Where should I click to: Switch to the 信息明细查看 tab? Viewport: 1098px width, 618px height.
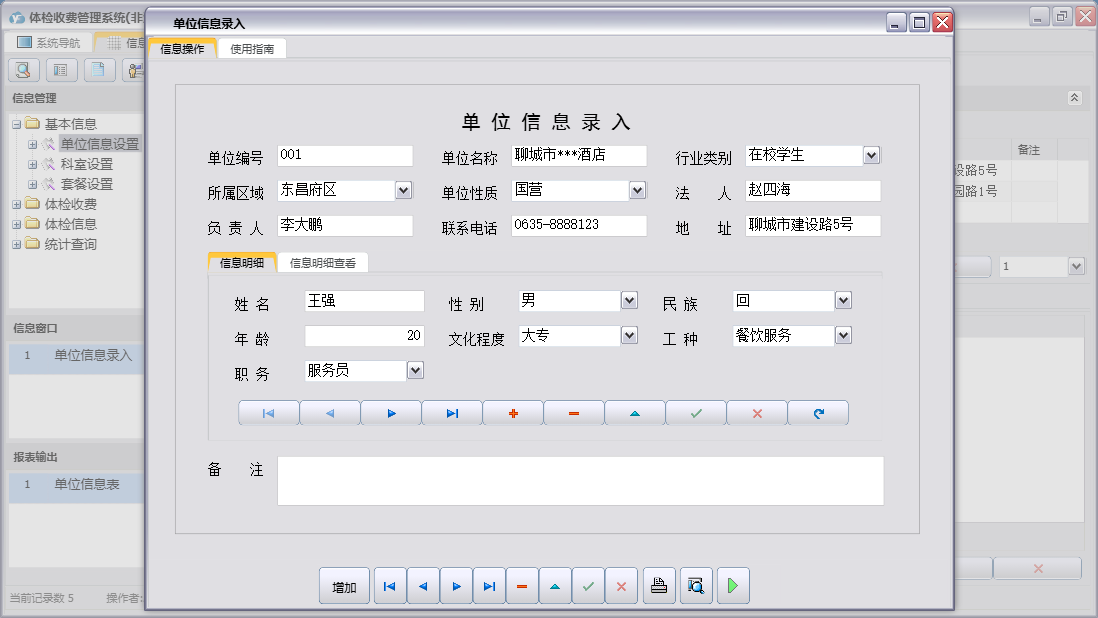click(x=322, y=263)
